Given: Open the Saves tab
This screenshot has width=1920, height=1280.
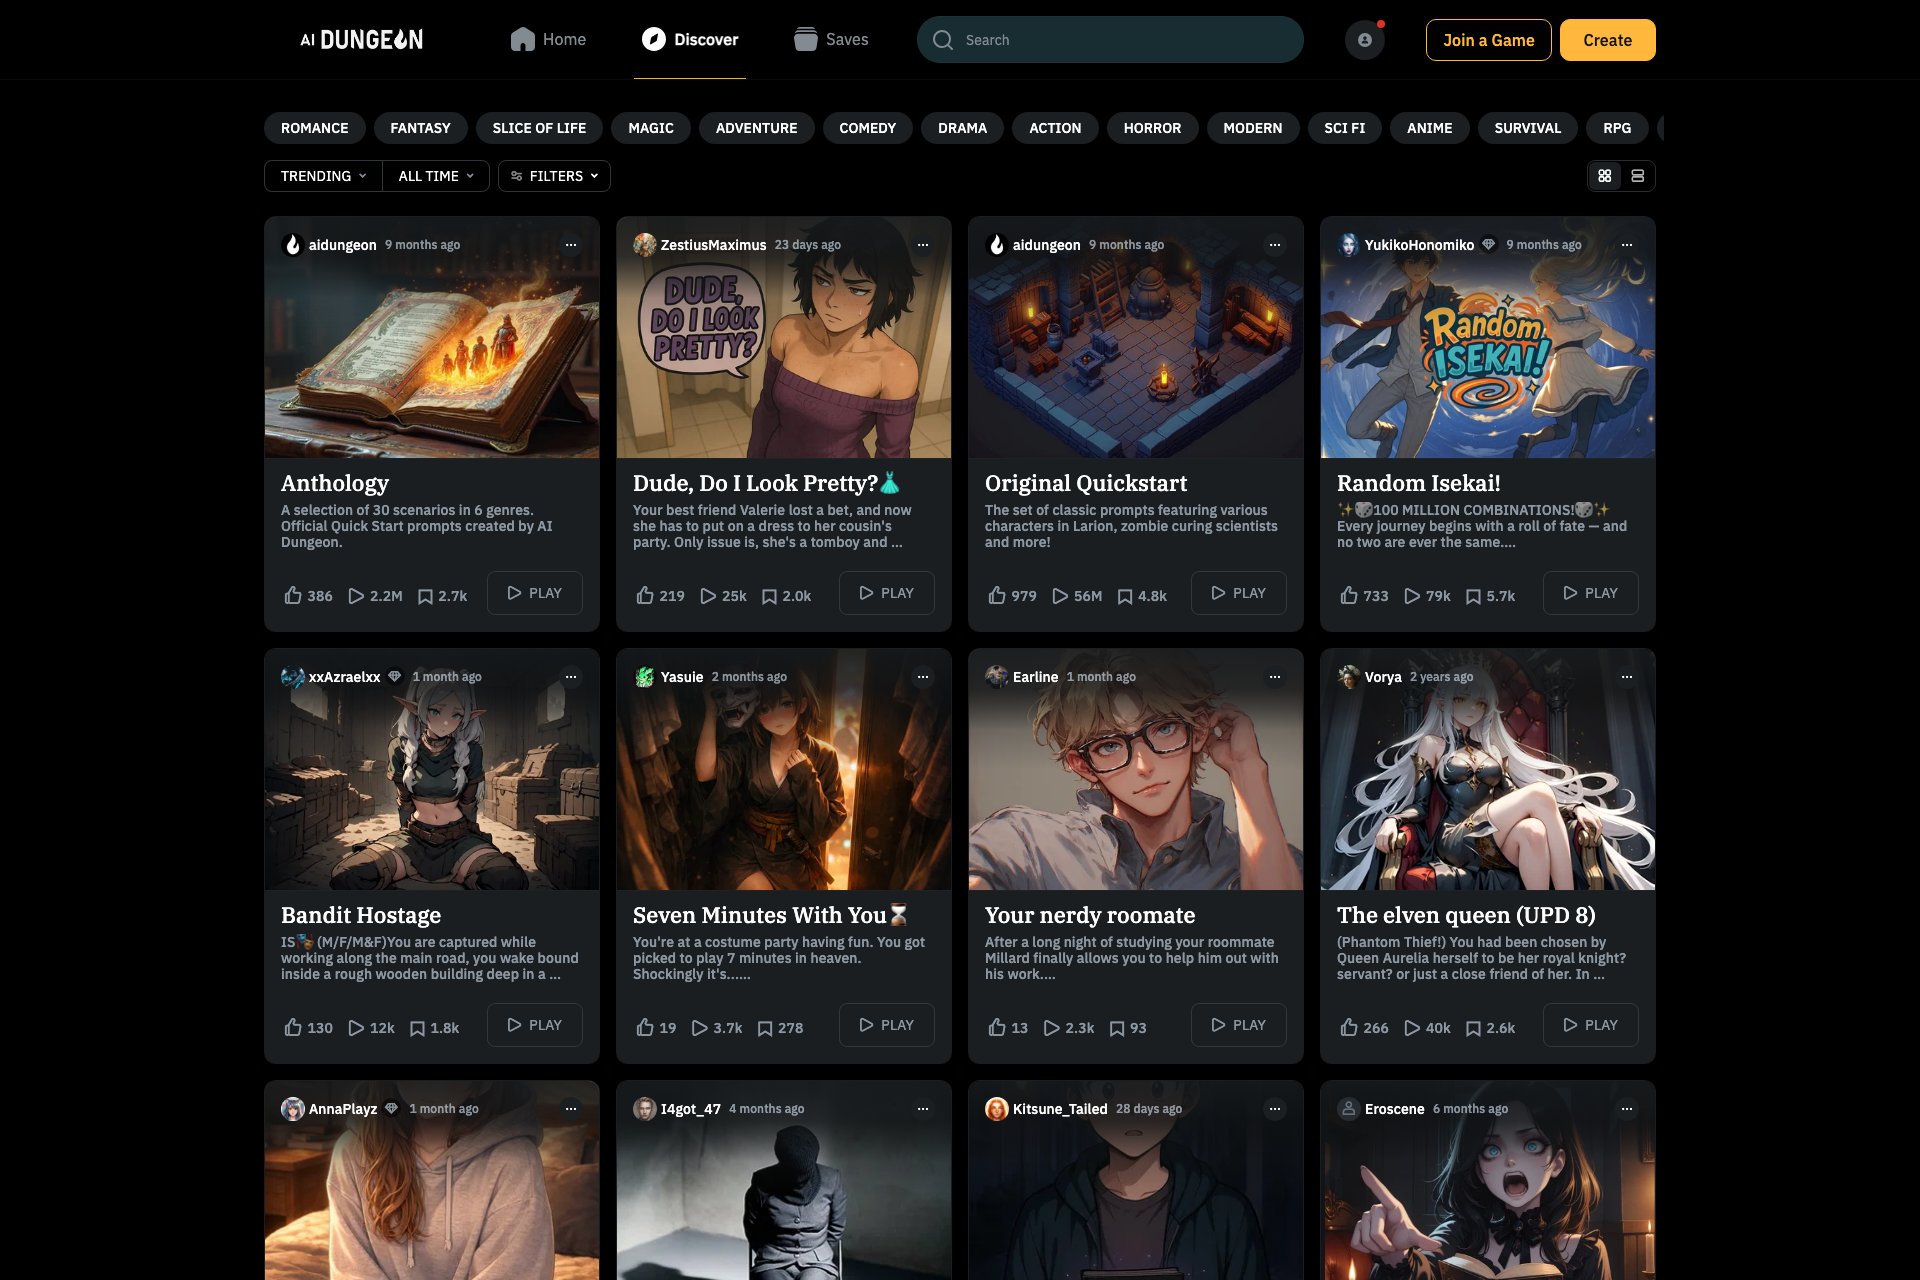Looking at the screenshot, I should (831, 40).
